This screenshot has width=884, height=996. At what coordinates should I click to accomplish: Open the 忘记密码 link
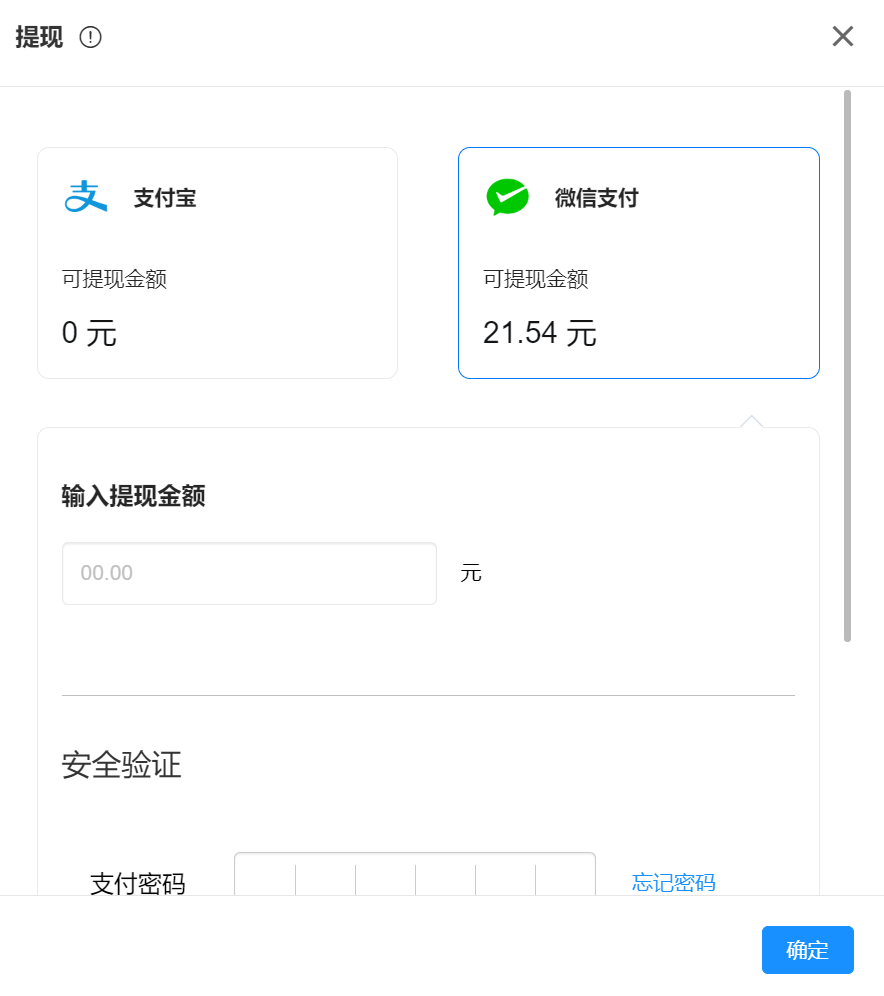(x=673, y=883)
